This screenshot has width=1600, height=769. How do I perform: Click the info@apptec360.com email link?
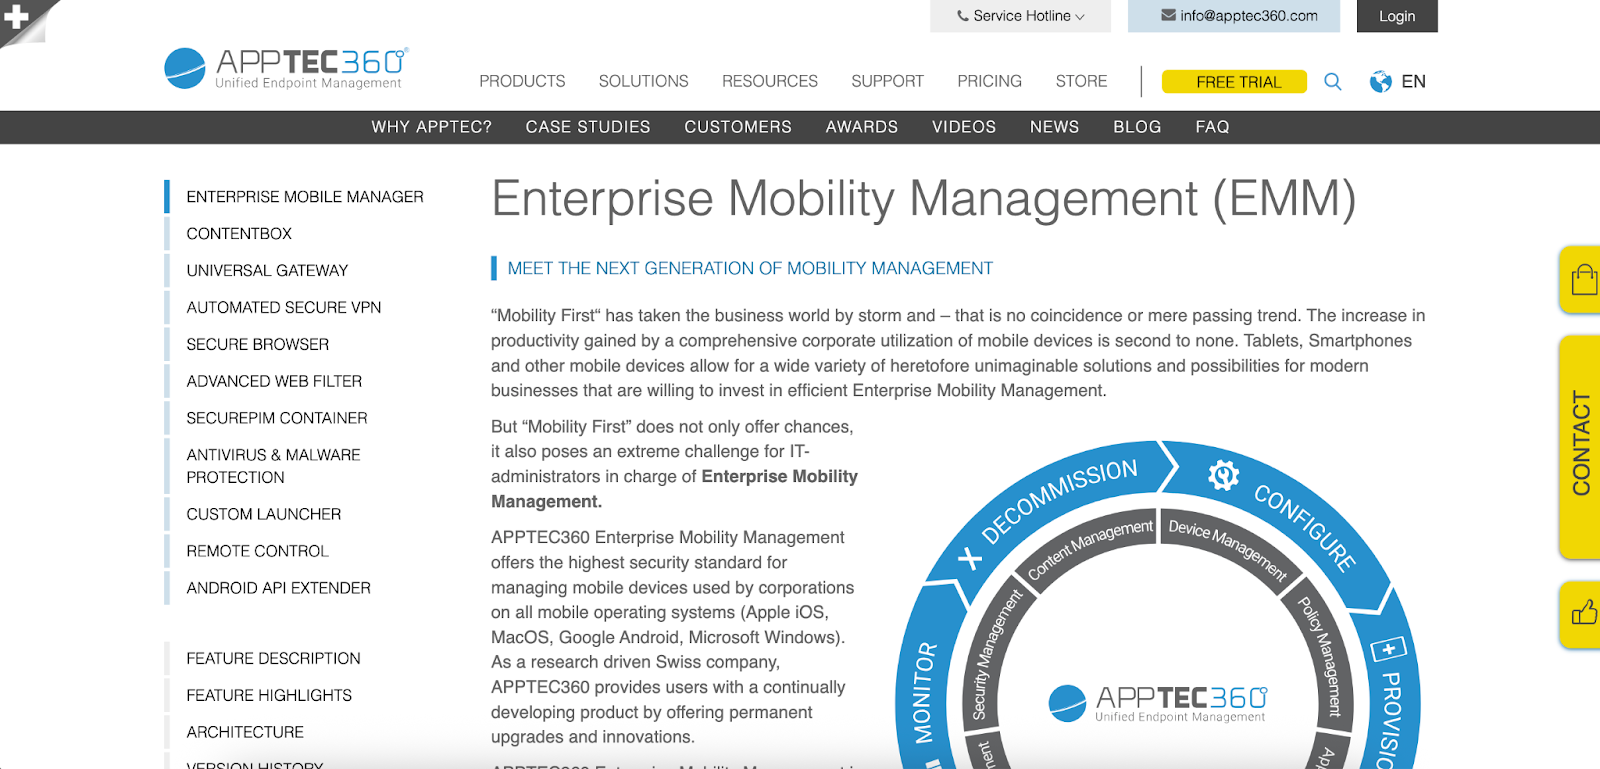tap(1249, 16)
